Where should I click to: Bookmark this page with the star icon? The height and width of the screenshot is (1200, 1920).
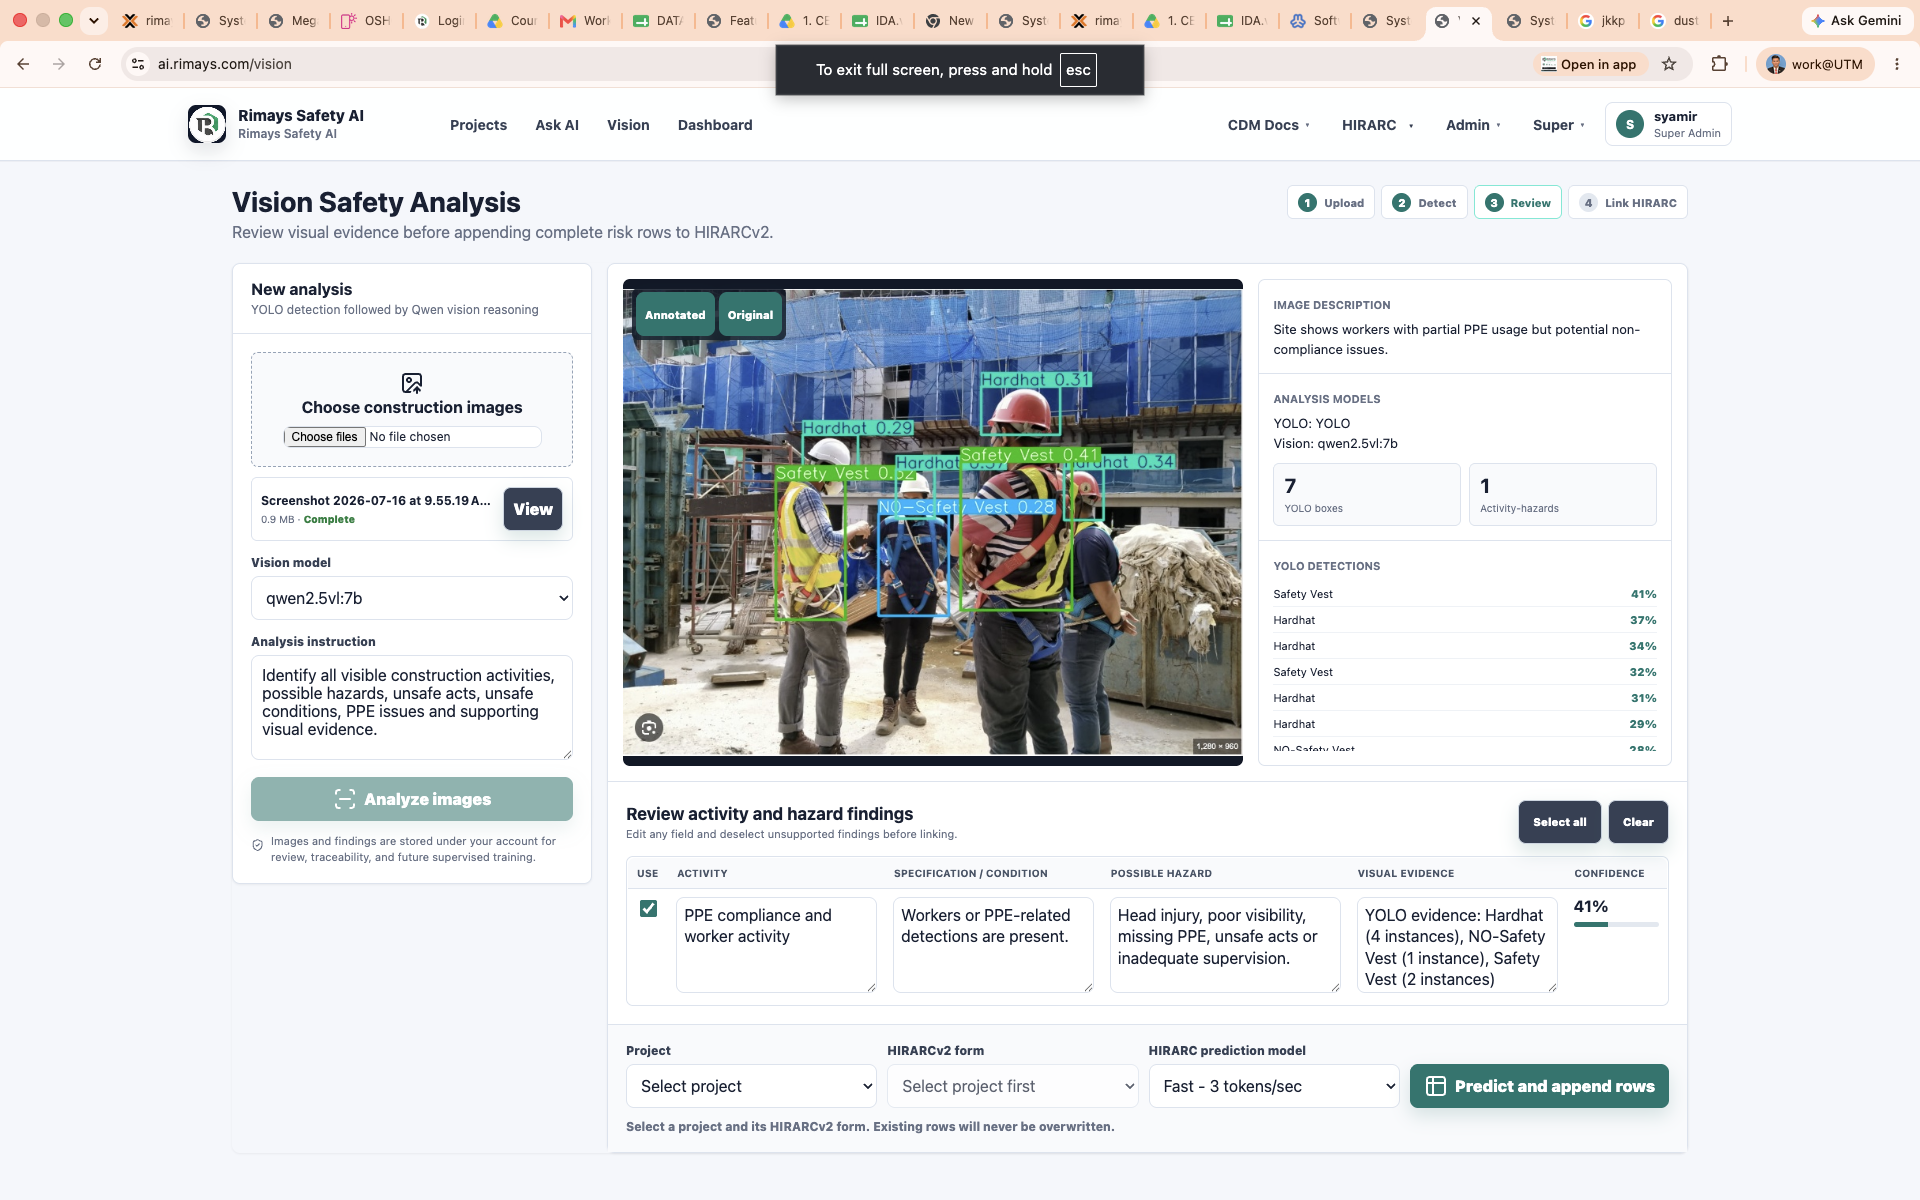pos(1669,64)
